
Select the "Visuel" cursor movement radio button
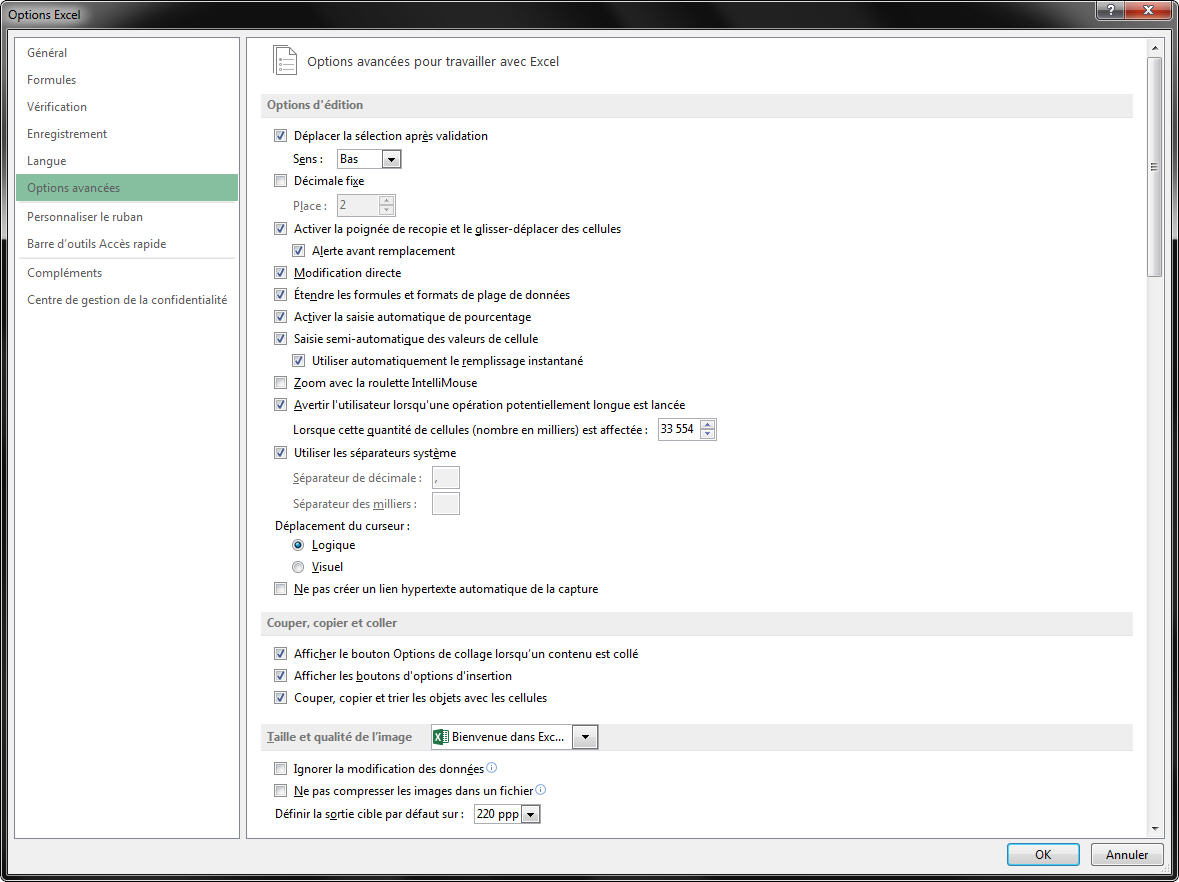pos(299,567)
